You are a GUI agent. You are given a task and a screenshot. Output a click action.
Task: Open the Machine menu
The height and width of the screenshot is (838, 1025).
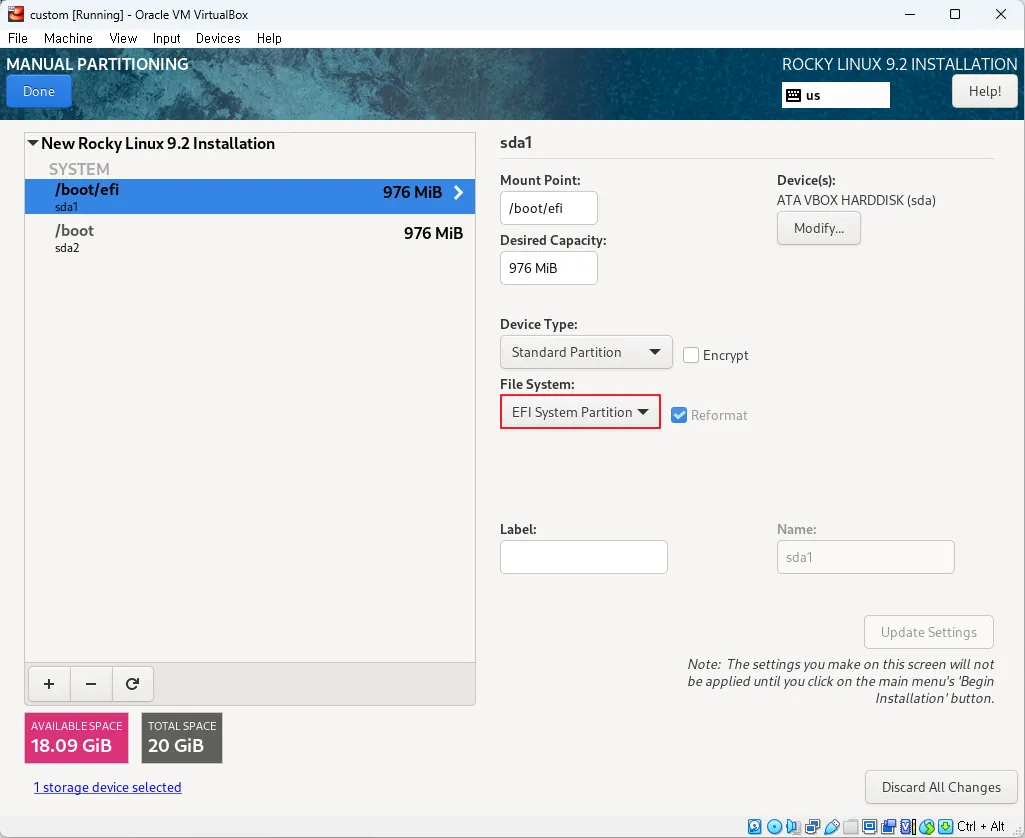pos(68,38)
